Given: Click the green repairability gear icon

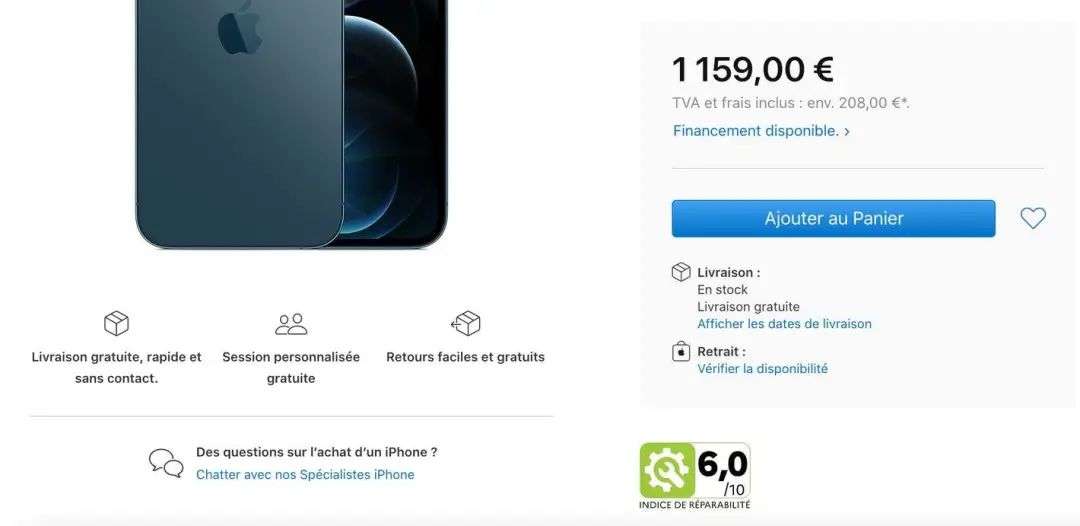Looking at the screenshot, I should point(666,470).
